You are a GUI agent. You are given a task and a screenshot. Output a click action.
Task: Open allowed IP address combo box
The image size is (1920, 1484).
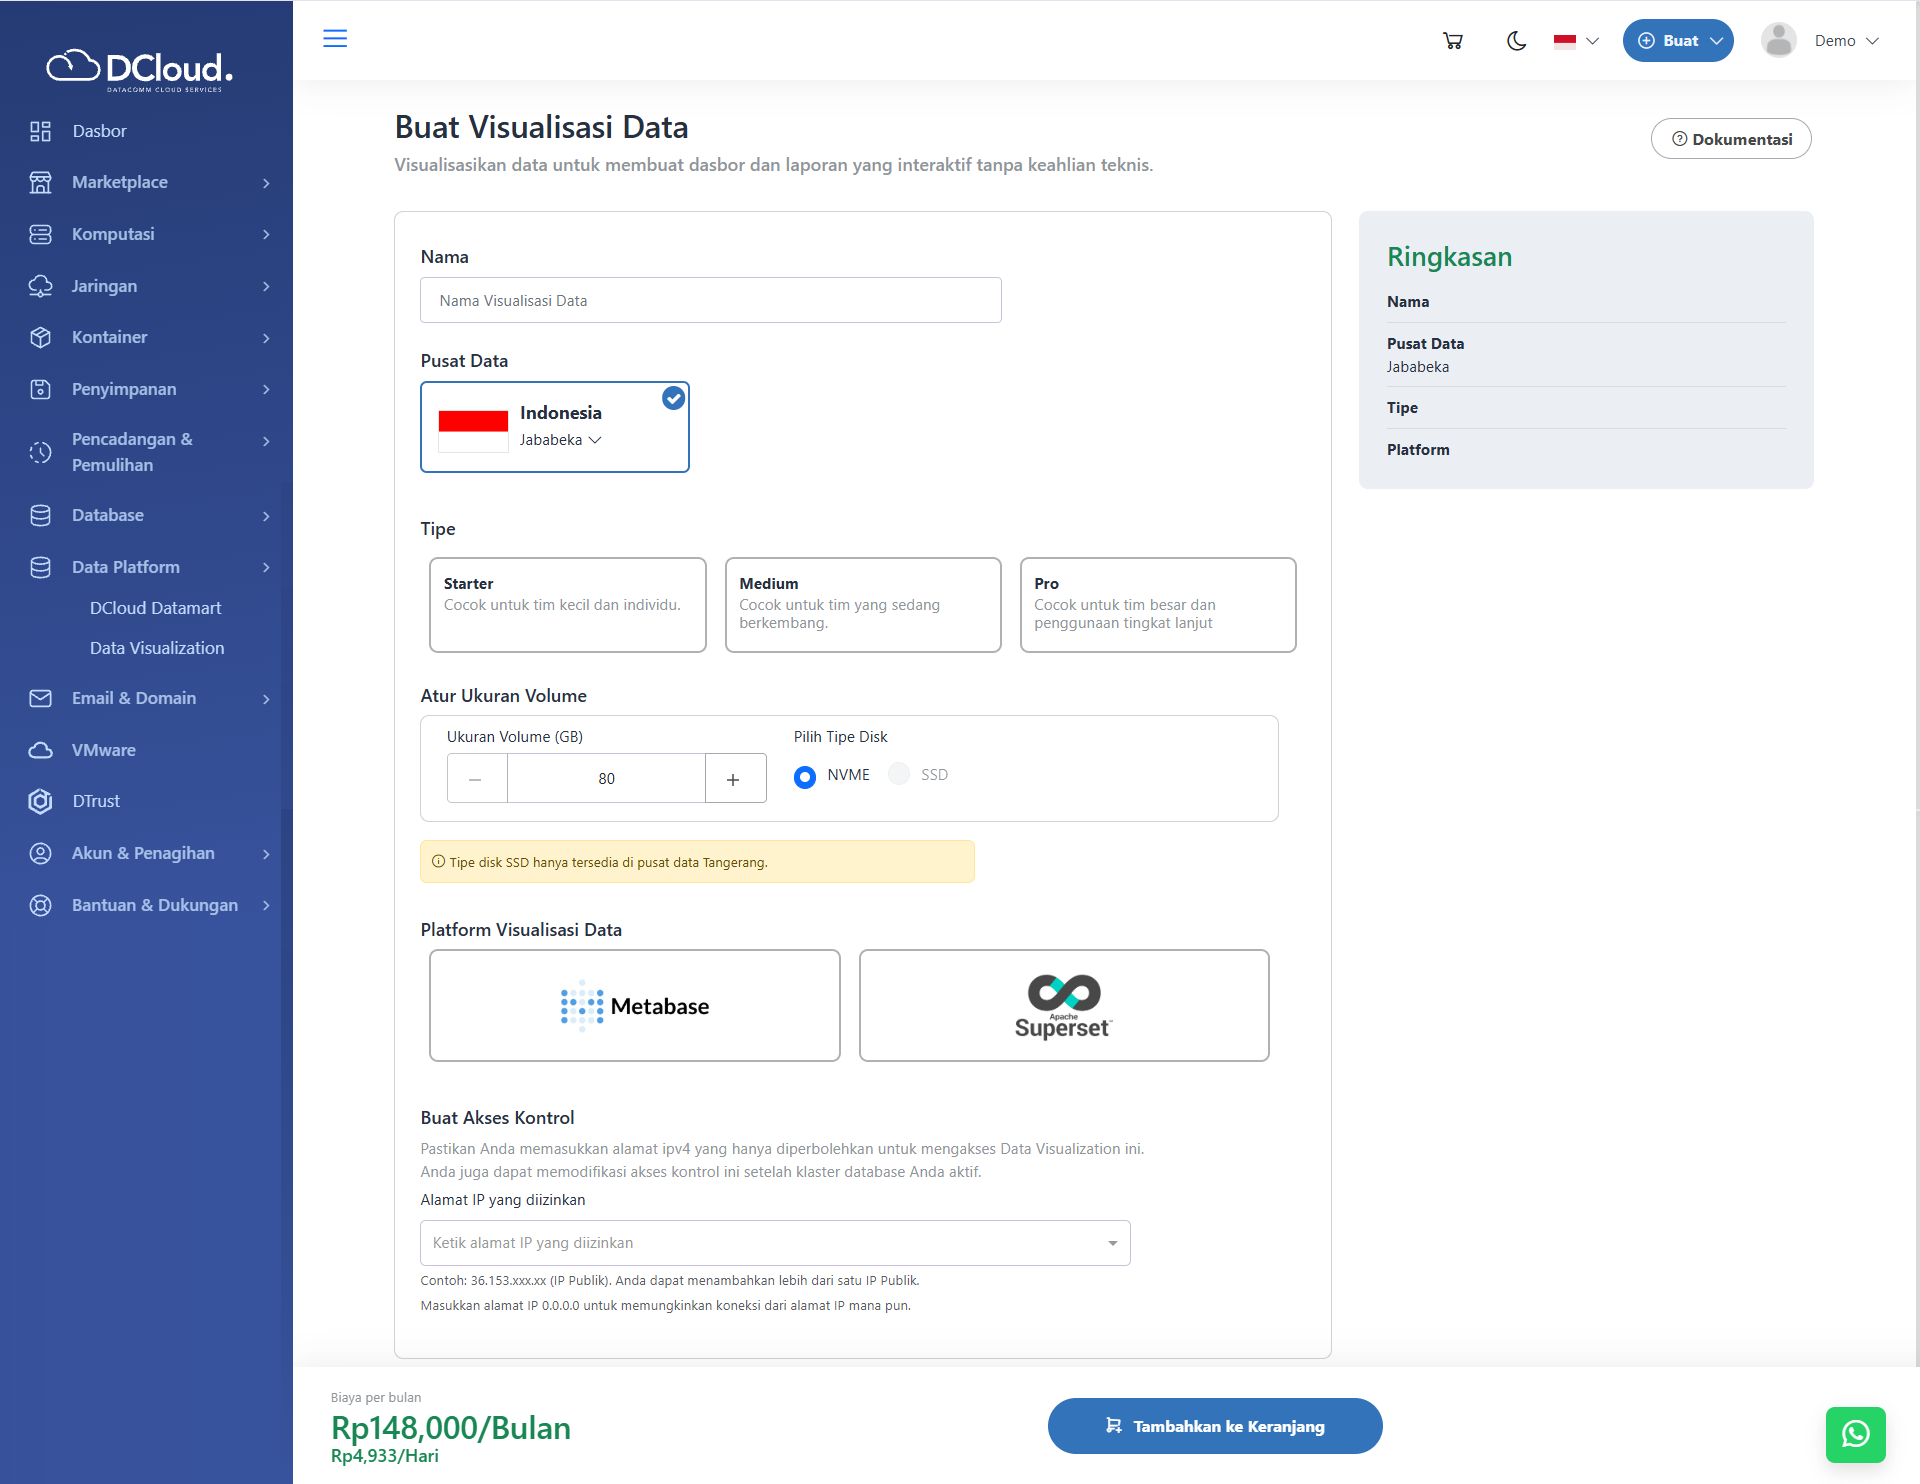(775, 1243)
